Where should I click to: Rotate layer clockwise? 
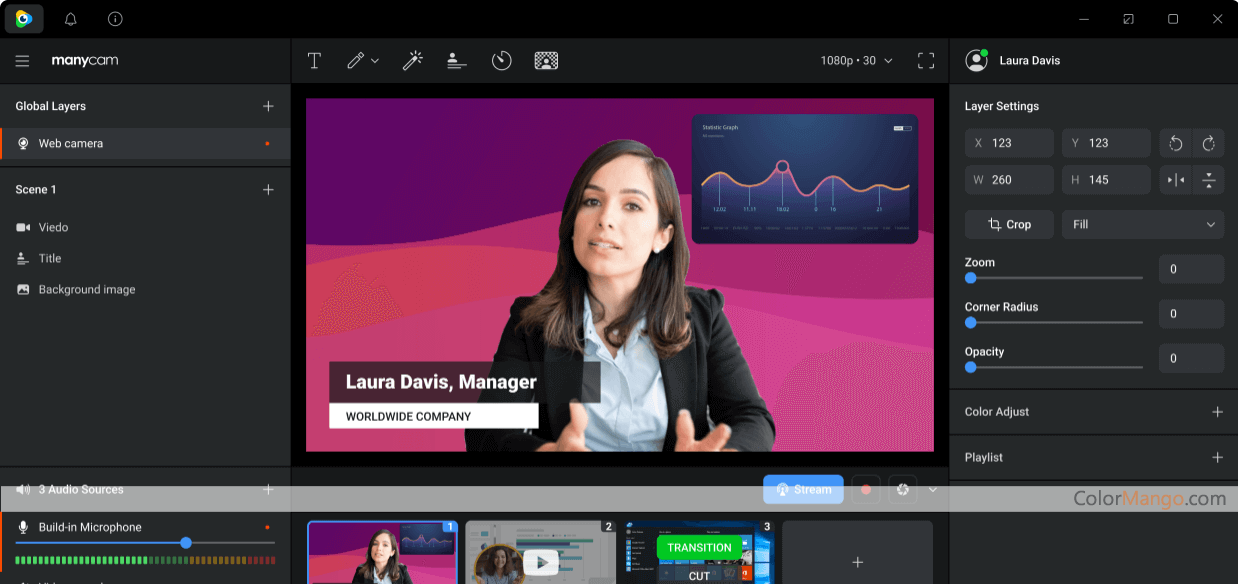point(1209,143)
